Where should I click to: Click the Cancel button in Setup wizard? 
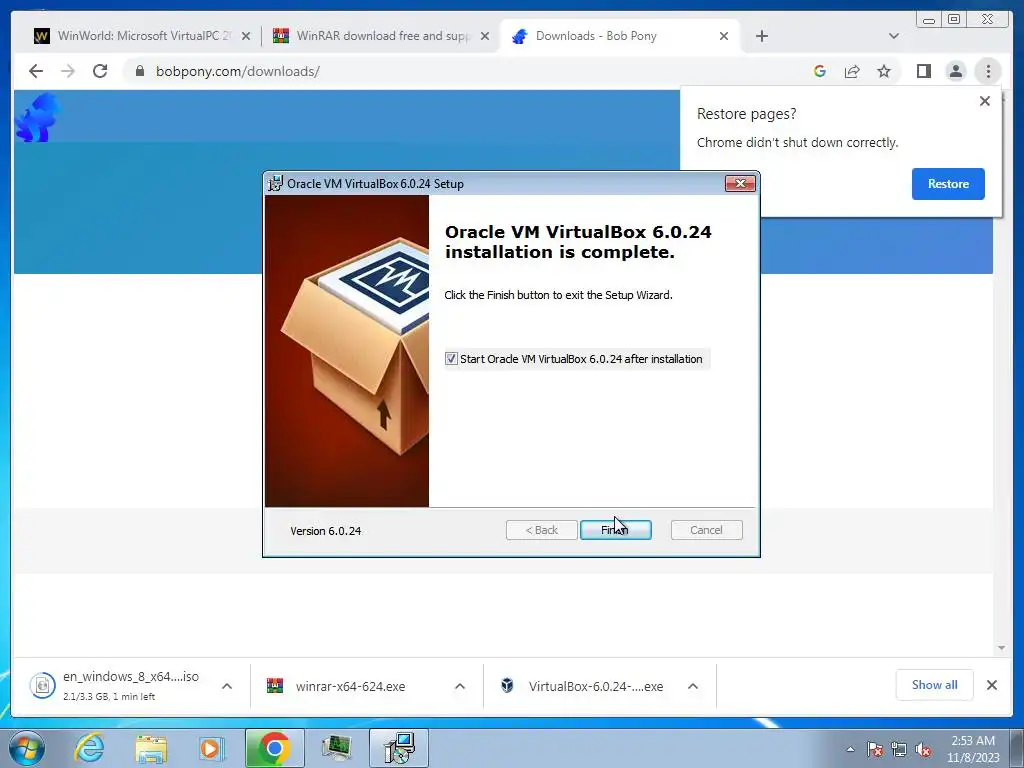tap(706, 530)
